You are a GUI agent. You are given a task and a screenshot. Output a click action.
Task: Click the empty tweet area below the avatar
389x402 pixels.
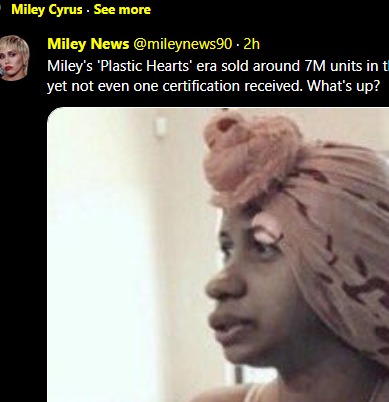[23, 233]
